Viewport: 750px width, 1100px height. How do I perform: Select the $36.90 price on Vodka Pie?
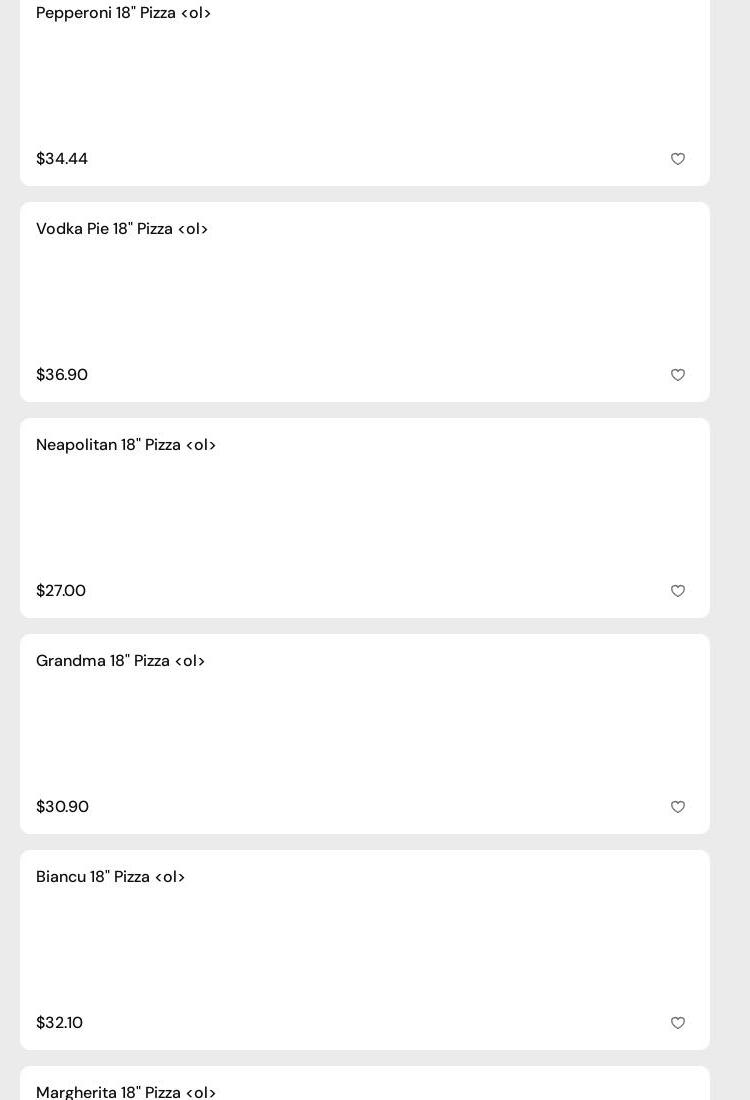(x=62, y=375)
